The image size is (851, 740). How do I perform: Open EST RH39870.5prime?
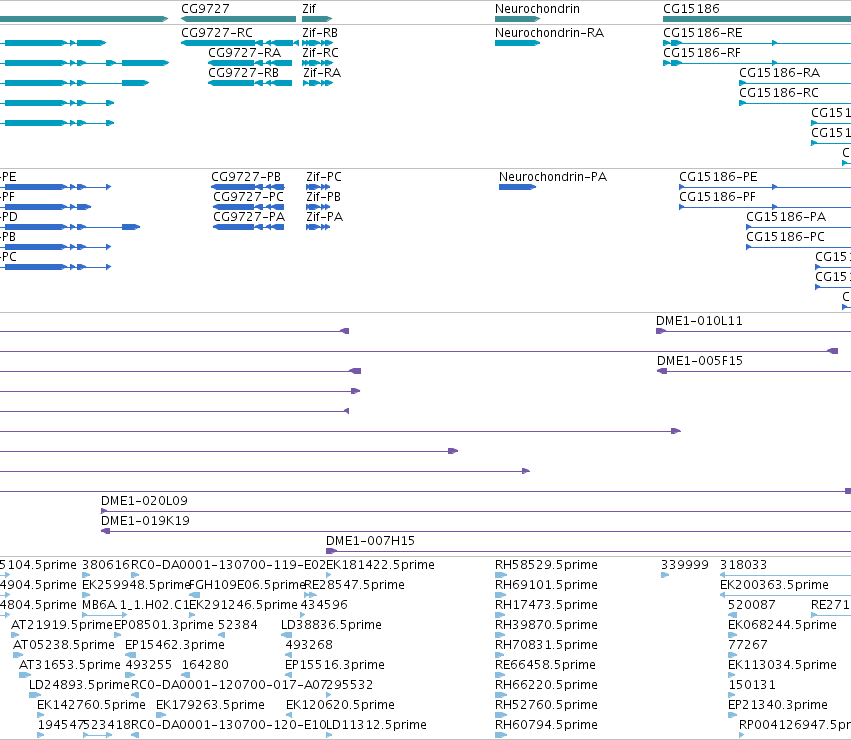click(546, 625)
